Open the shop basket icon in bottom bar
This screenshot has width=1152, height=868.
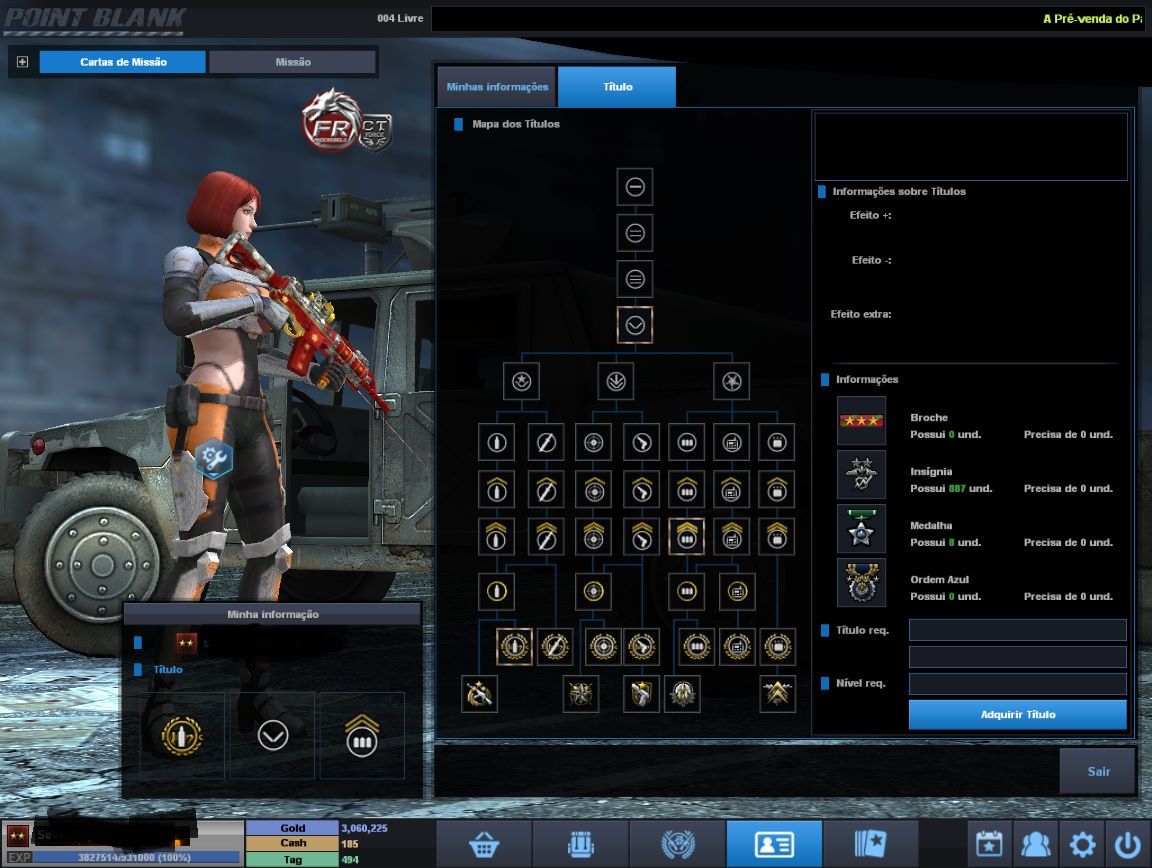pyautogui.click(x=484, y=844)
